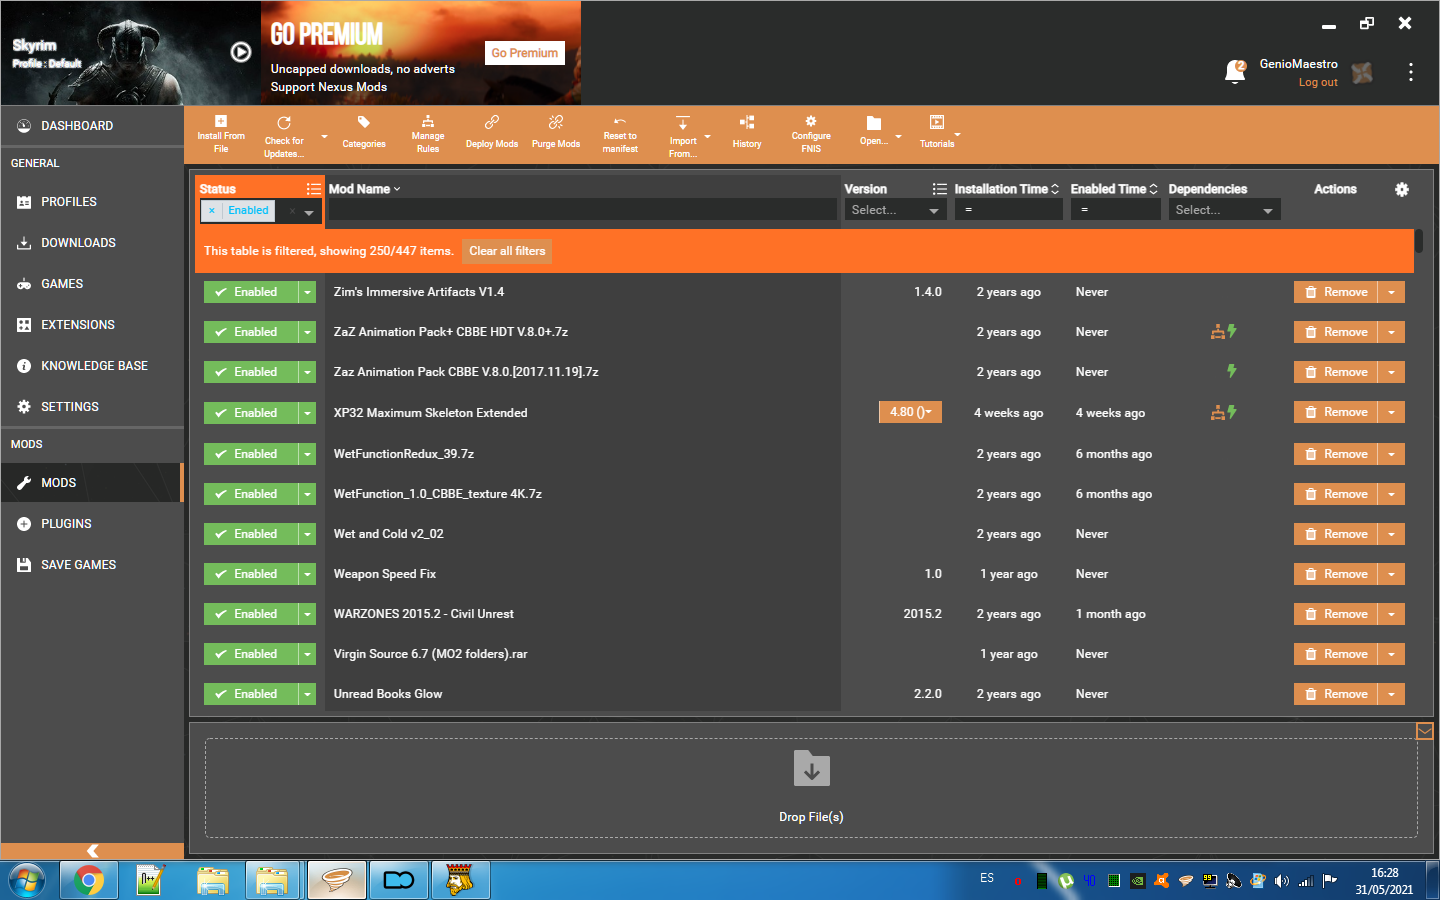Click Installation Time filter field
Screen dimensions: 1440x900
(x=1008, y=210)
